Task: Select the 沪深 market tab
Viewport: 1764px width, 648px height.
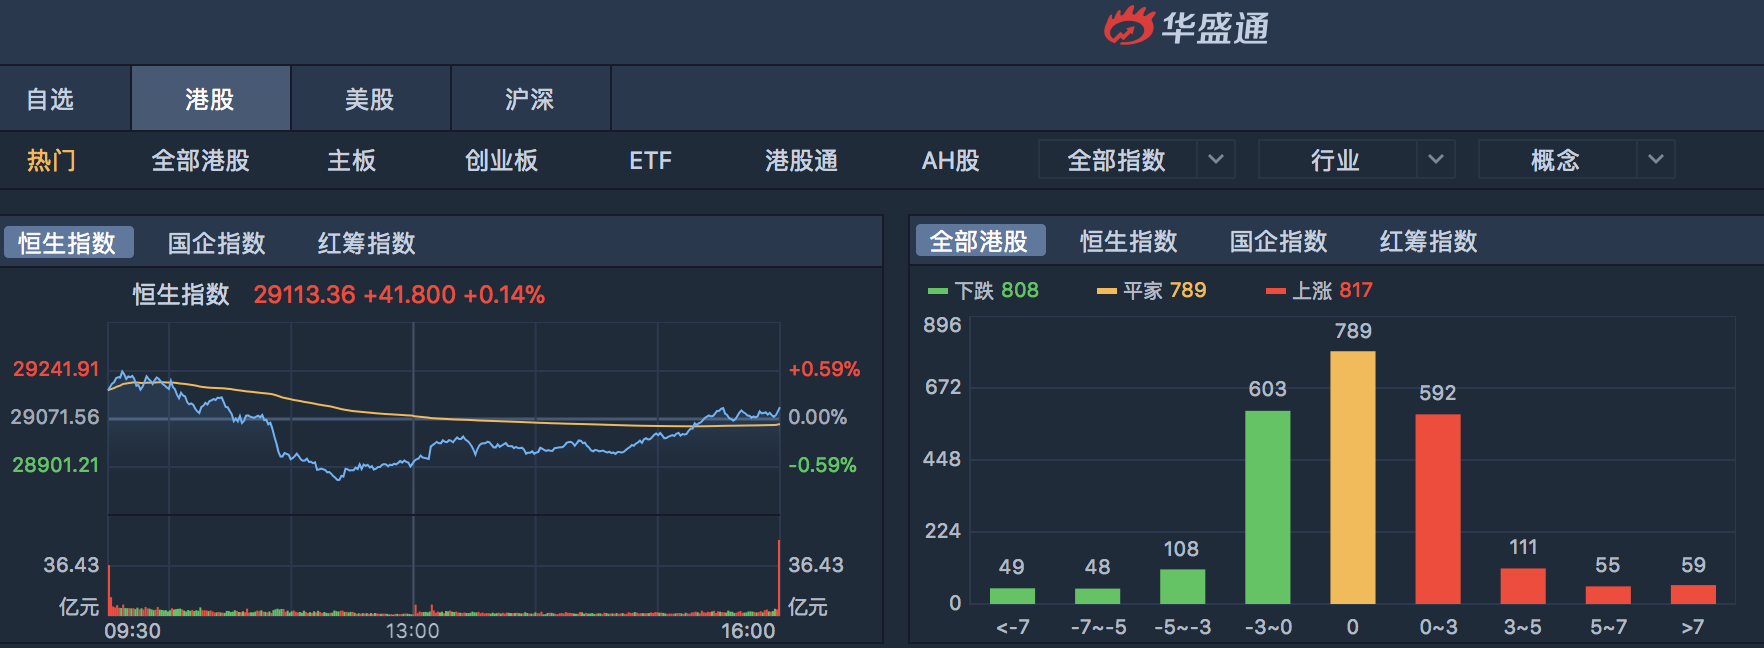Action: point(530,99)
